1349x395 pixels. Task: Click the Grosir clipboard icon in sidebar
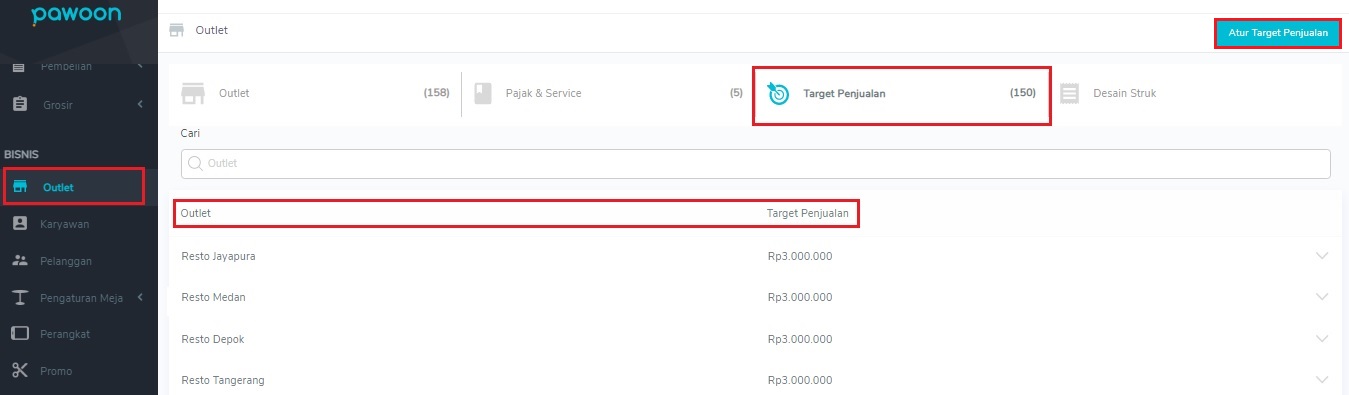click(19, 104)
